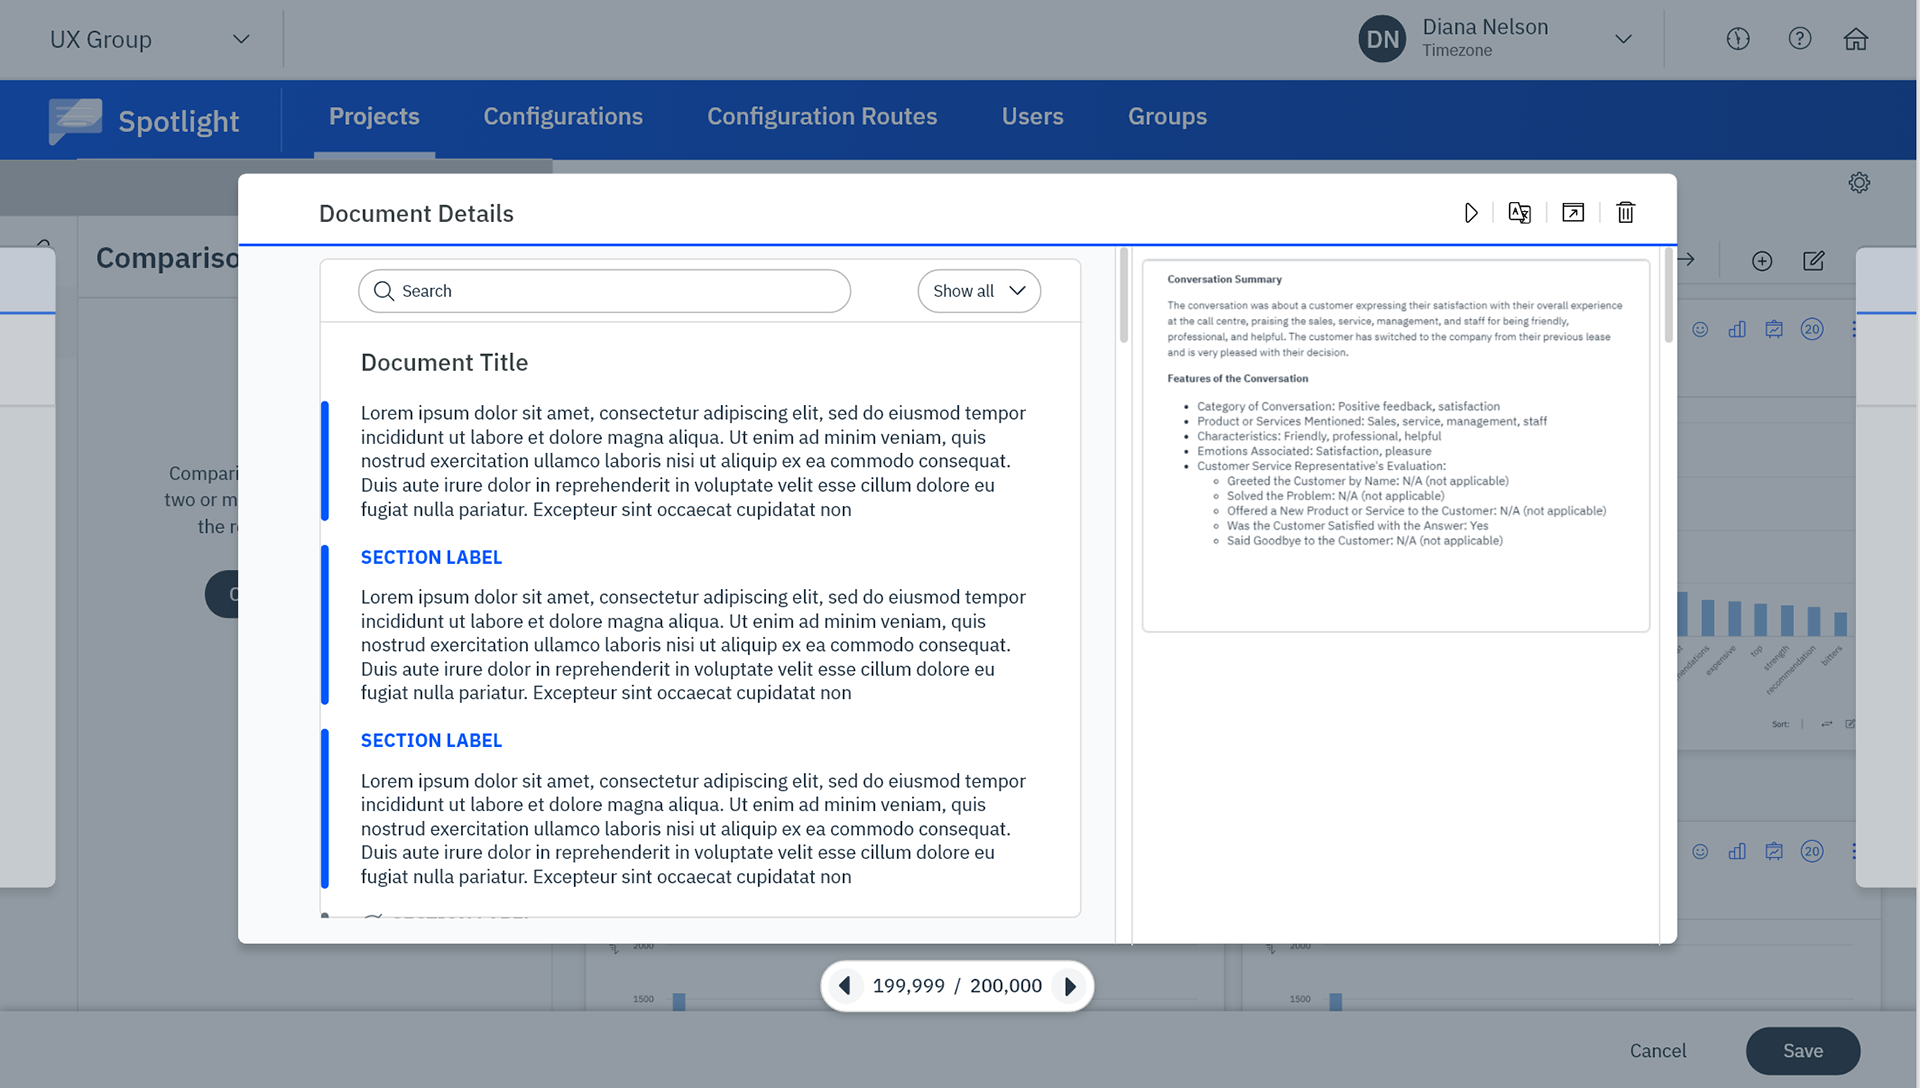The width and height of the screenshot is (1920, 1088).
Task: Click the summary panel scrollbar
Action: (1668, 296)
